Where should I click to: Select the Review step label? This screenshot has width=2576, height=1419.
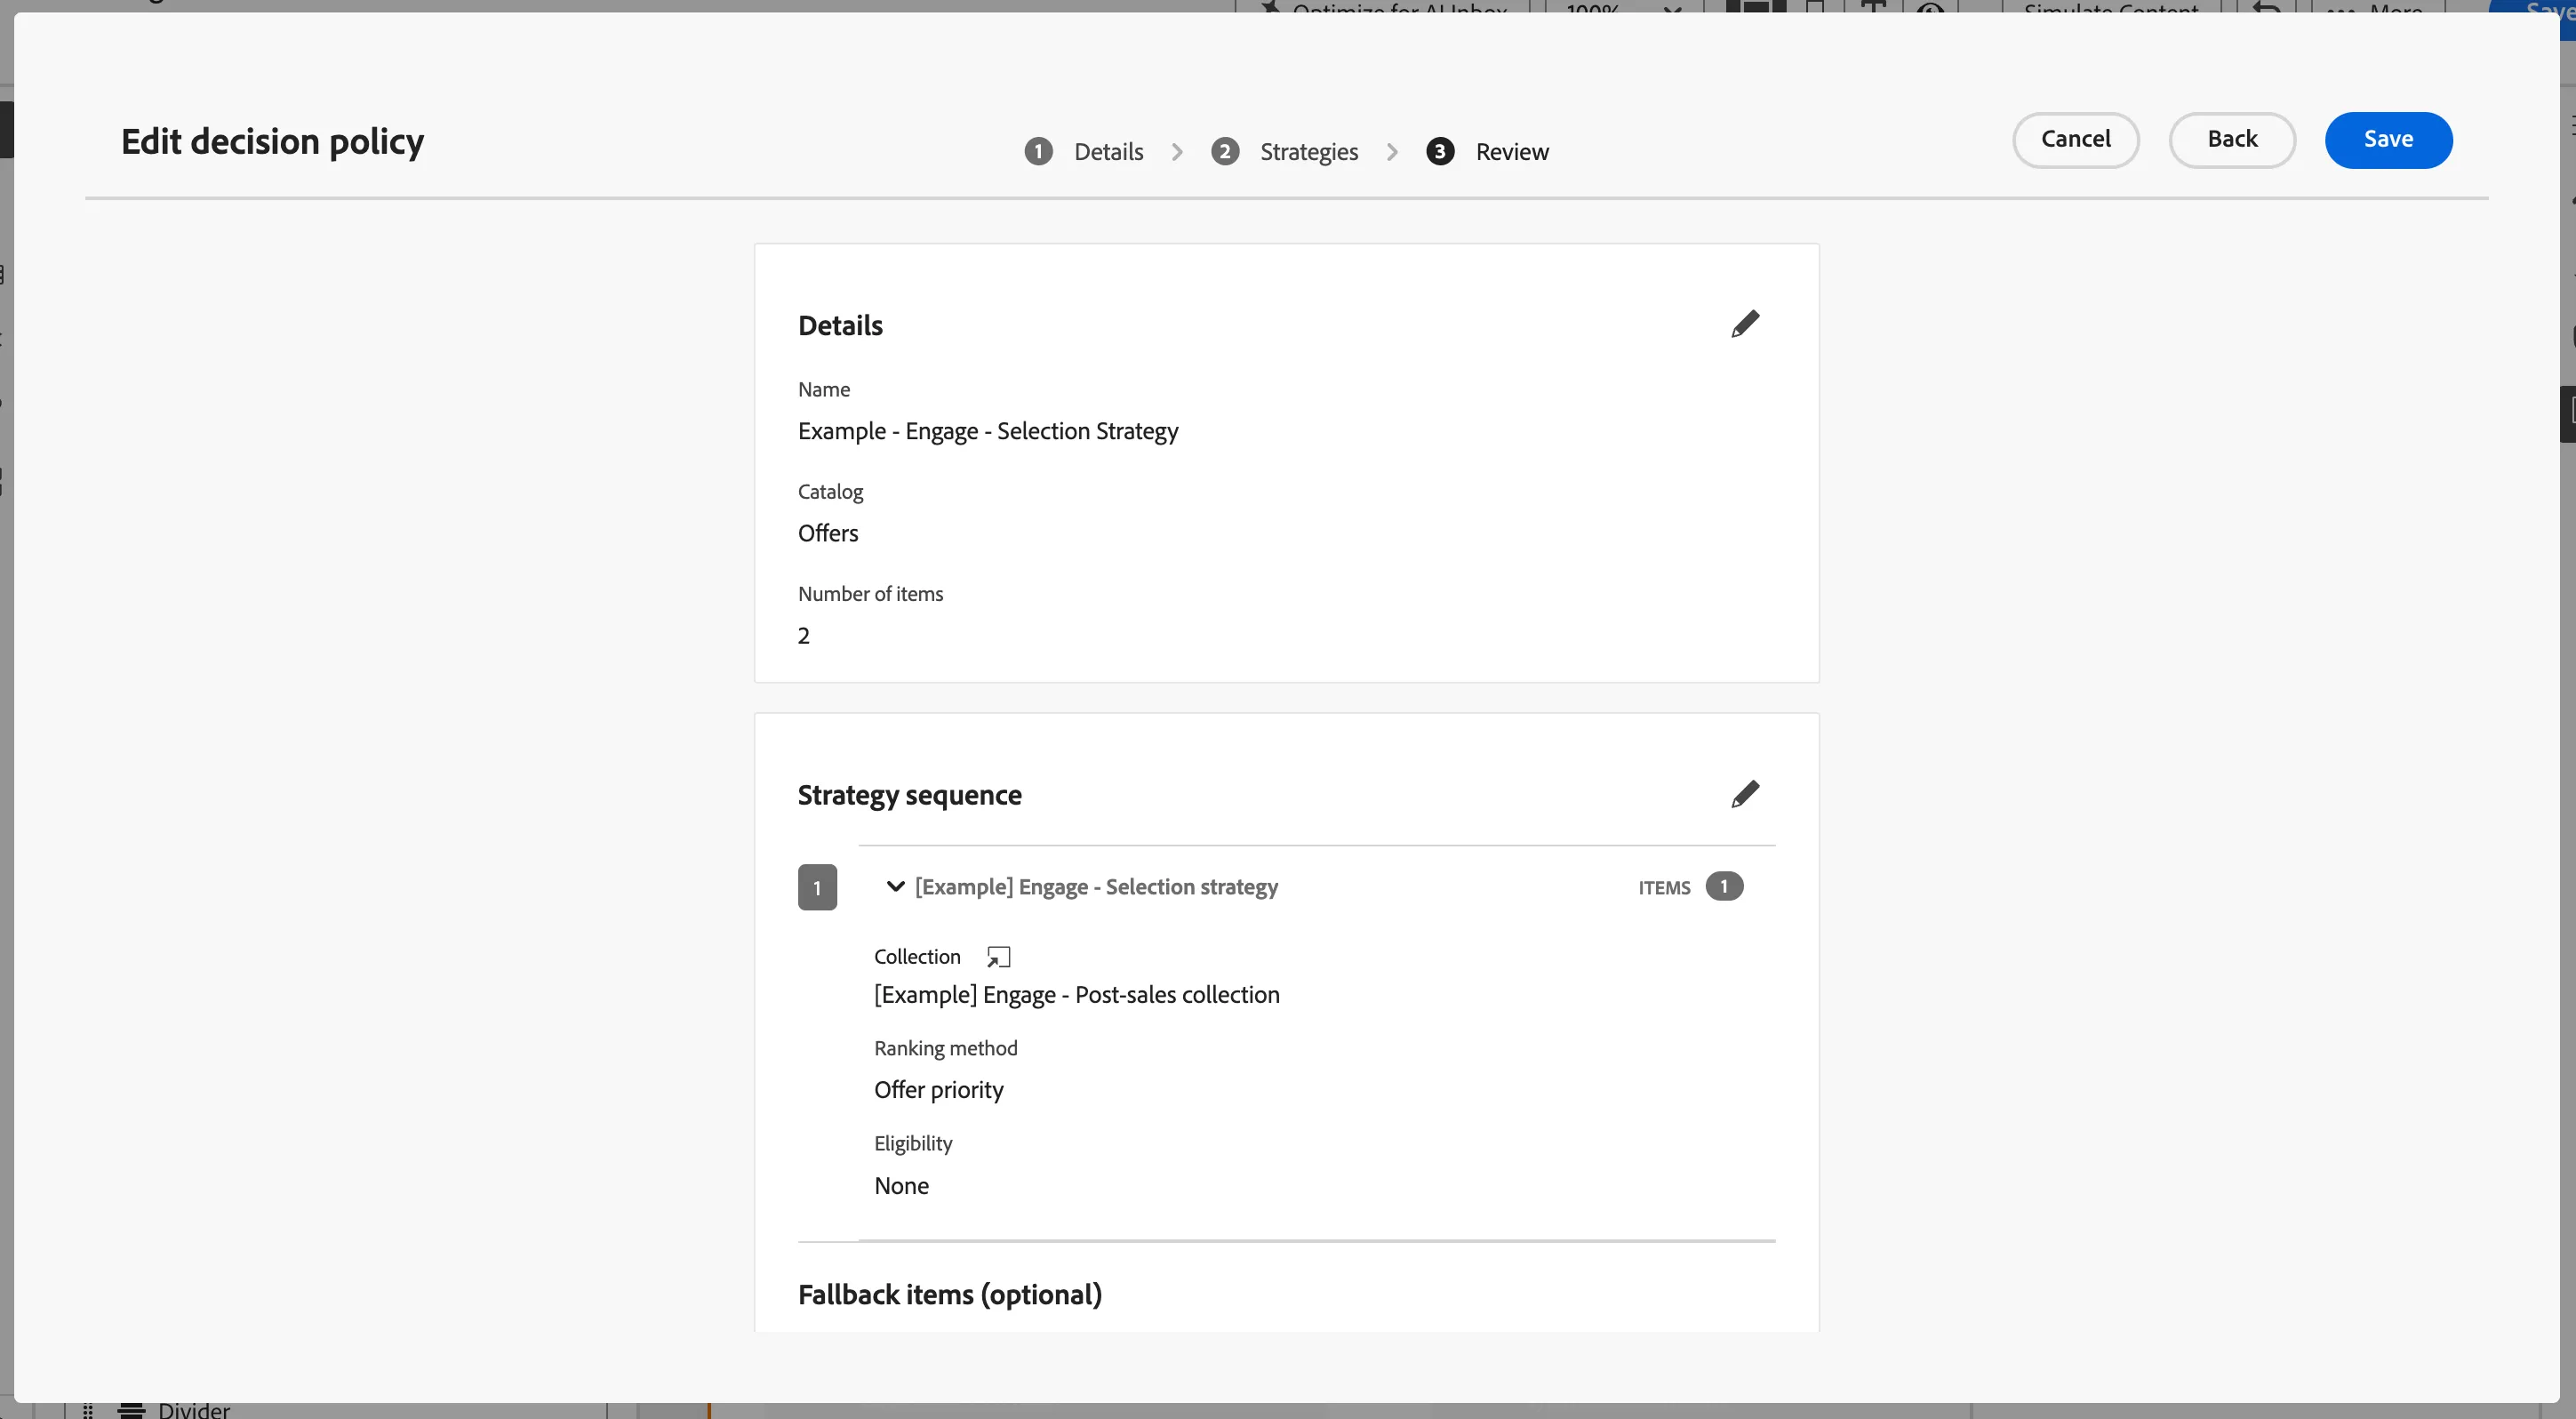(x=1512, y=152)
